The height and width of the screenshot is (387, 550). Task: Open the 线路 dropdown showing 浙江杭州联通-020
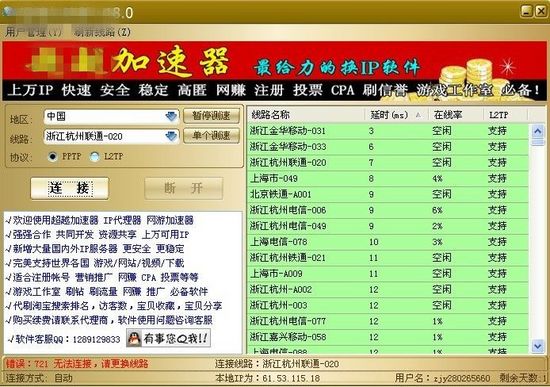[x=112, y=136]
